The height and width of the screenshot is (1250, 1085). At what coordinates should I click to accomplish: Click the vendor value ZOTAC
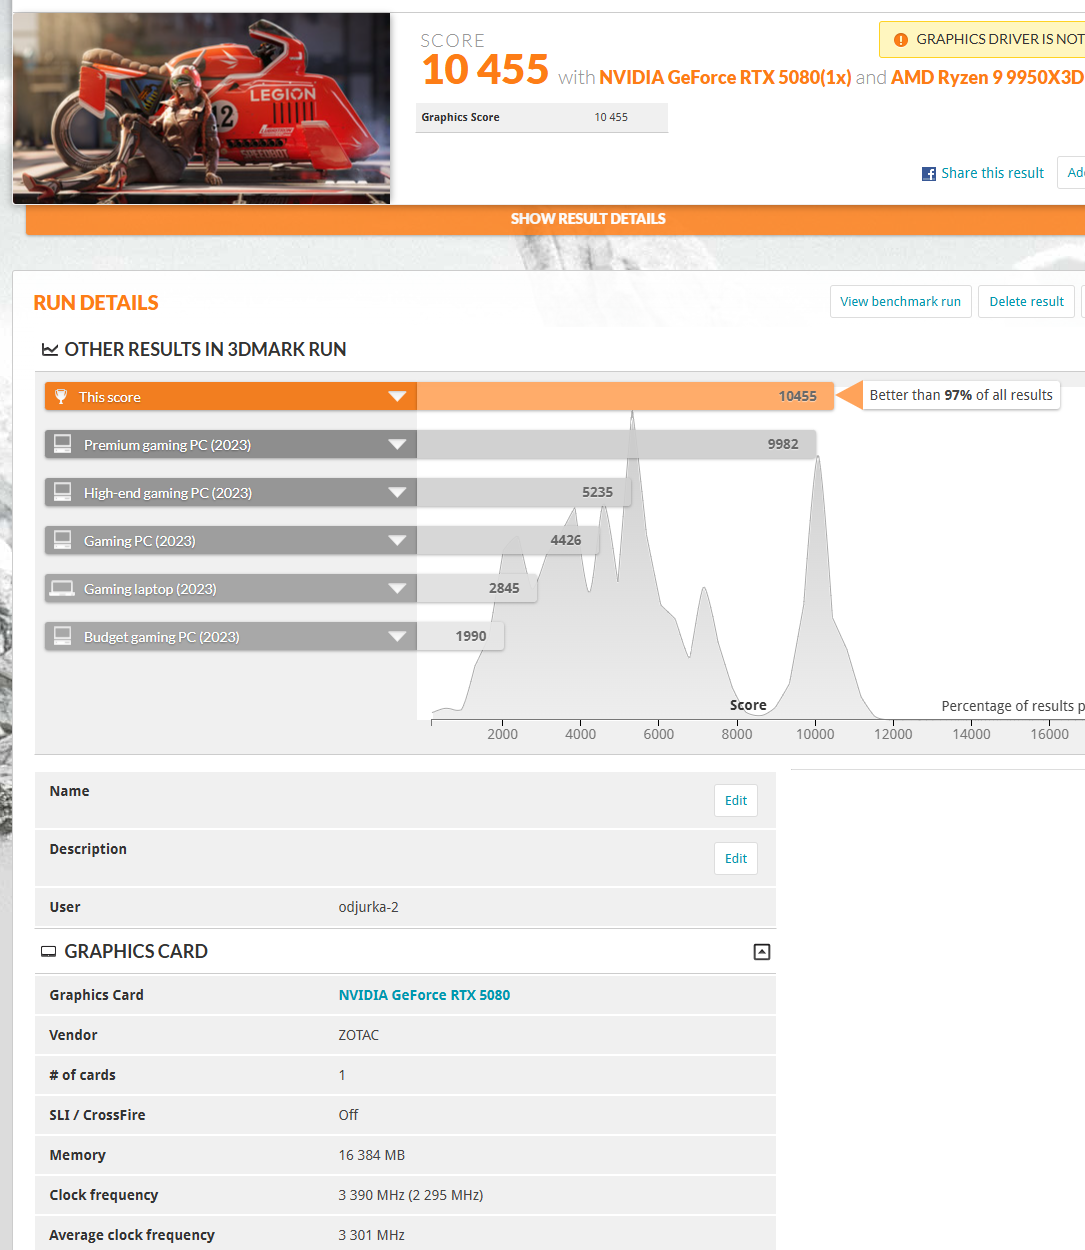coord(358,1035)
